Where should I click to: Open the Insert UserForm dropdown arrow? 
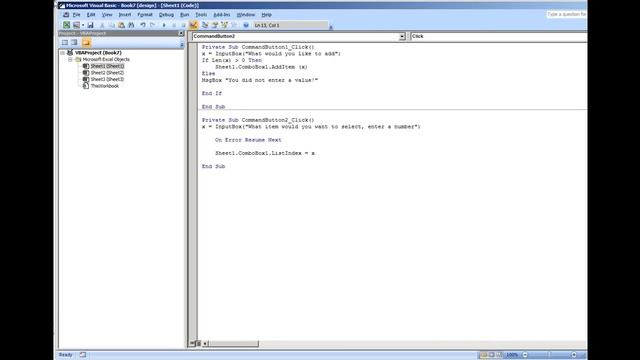(83, 25)
